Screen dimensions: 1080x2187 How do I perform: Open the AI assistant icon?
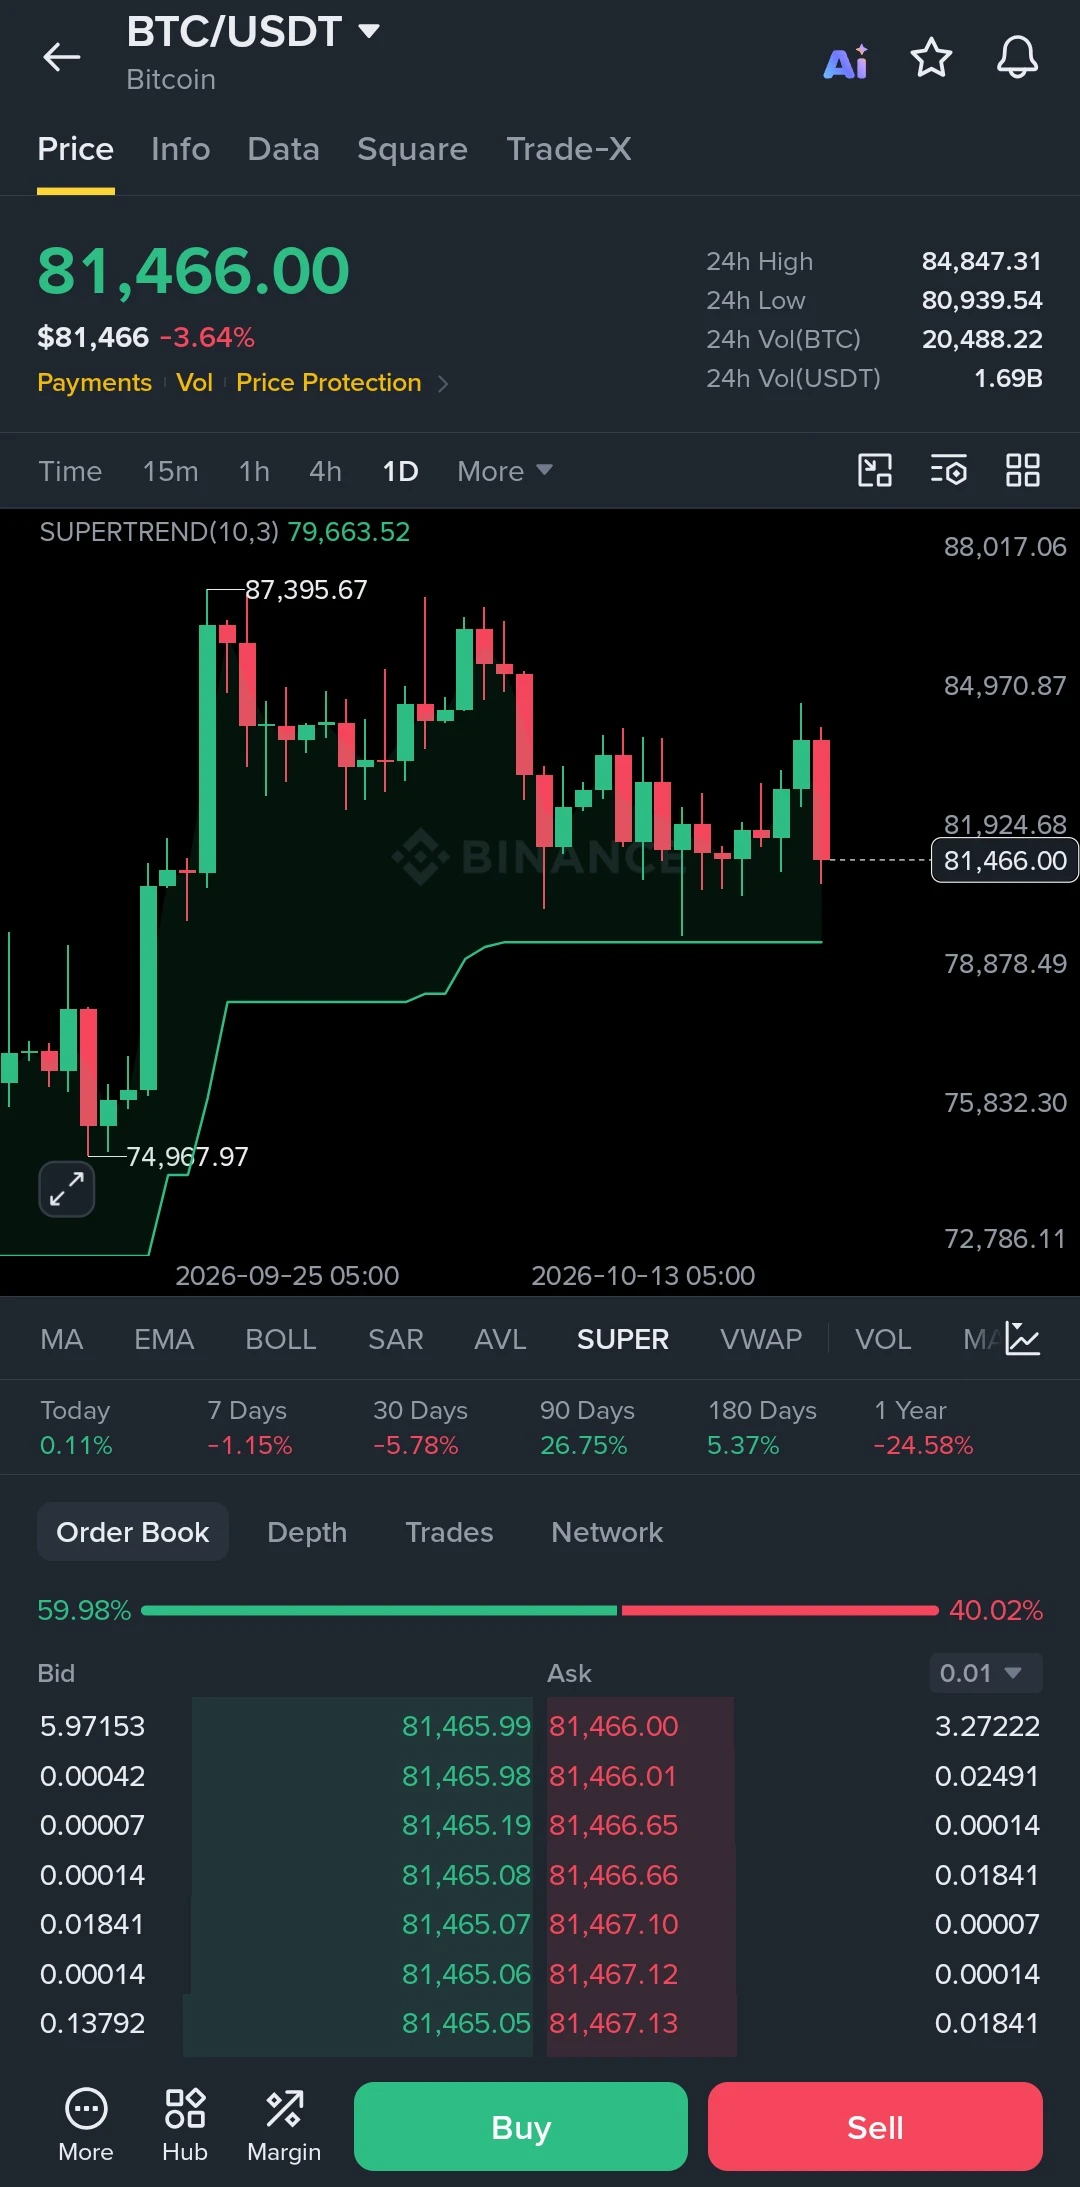846,61
